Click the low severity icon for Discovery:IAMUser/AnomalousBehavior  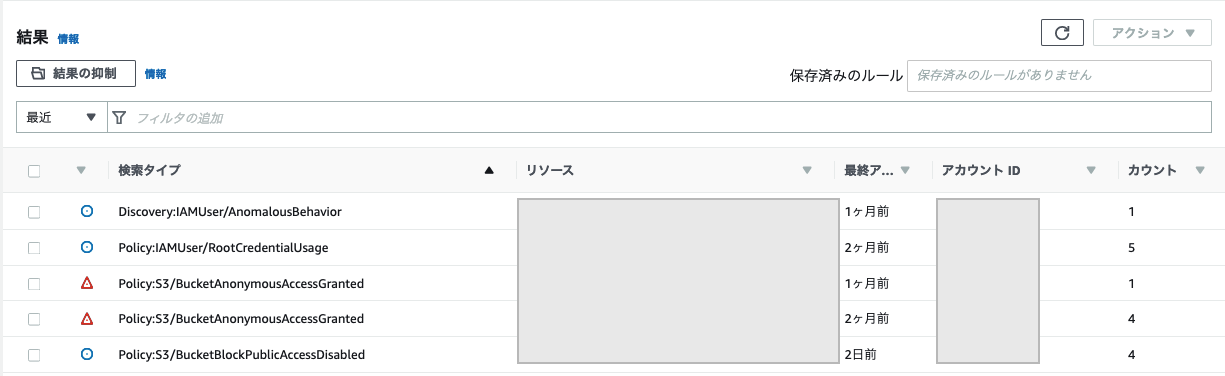click(x=87, y=212)
